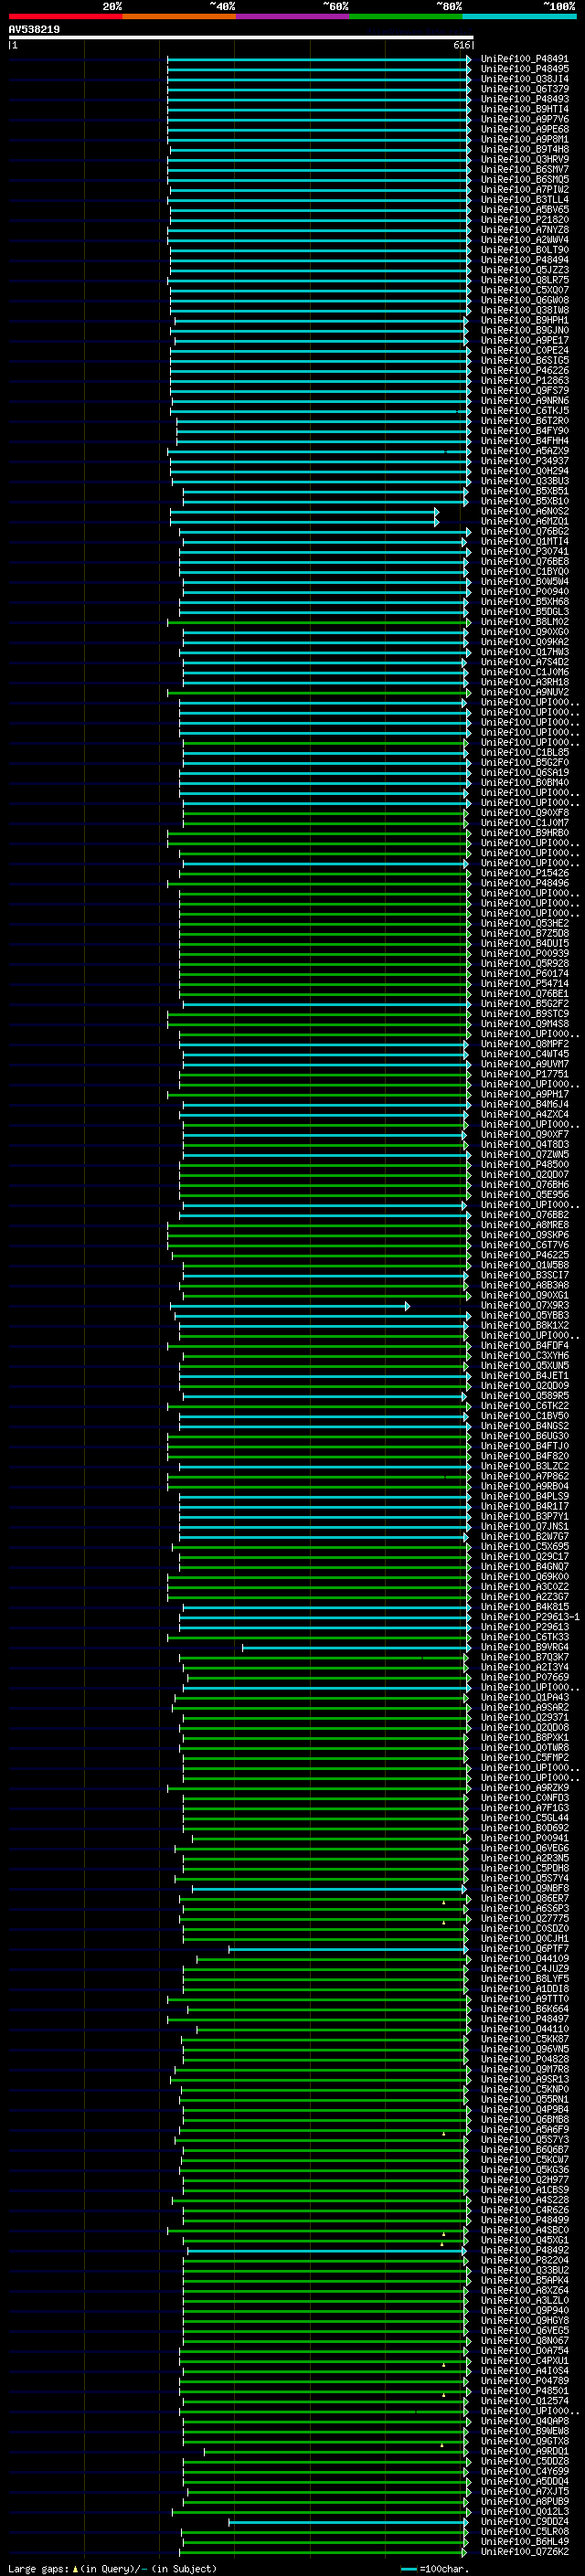Click the alignment bar for UniRef100_B9VRG4
The width and height of the screenshot is (585, 2576).
[356, 1648]
